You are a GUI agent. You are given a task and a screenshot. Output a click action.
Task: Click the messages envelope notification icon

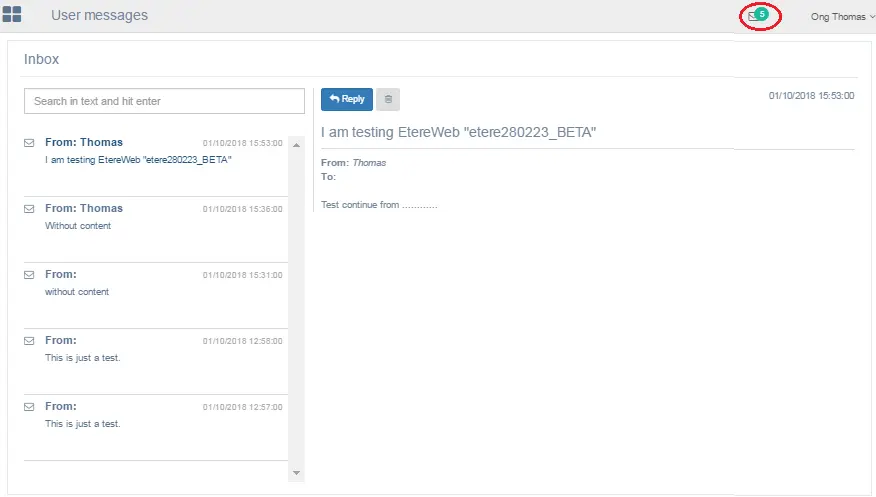753,16
